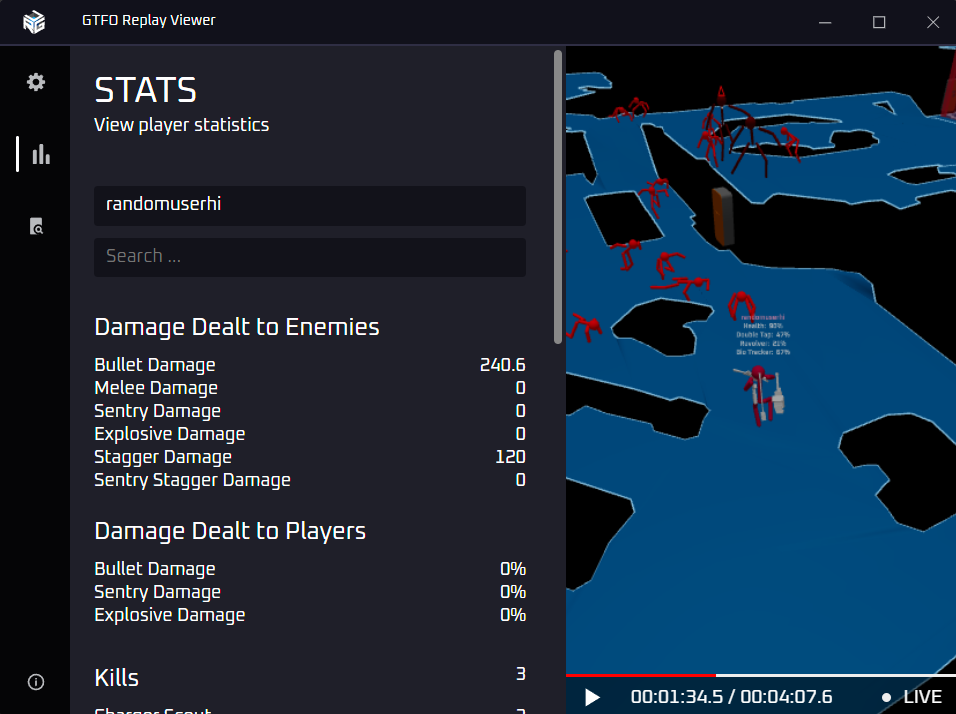The image size is (956, 714).
Task: Jump to LIVE playback
Action: pyautogui.click(x=912, y=697)
